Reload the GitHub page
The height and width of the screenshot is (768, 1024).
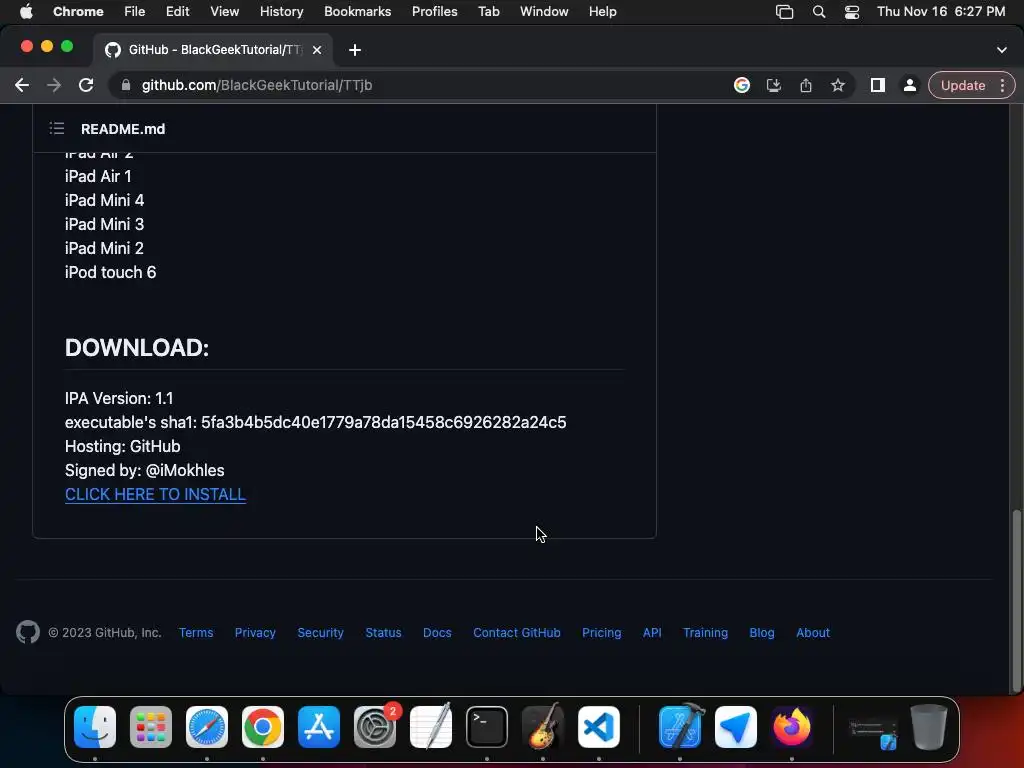(x=86, y=85)
